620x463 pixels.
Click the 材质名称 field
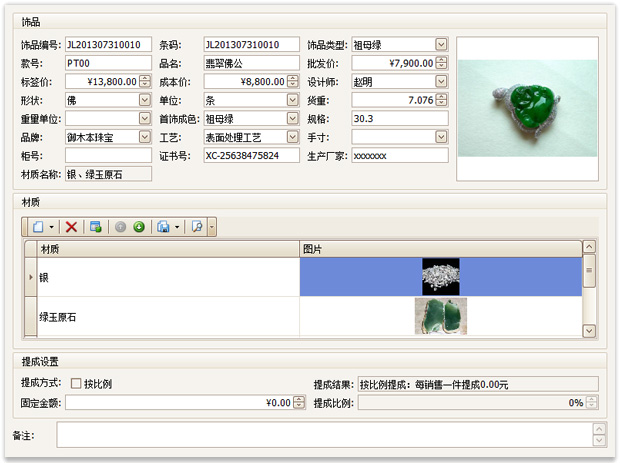[108, 174]
